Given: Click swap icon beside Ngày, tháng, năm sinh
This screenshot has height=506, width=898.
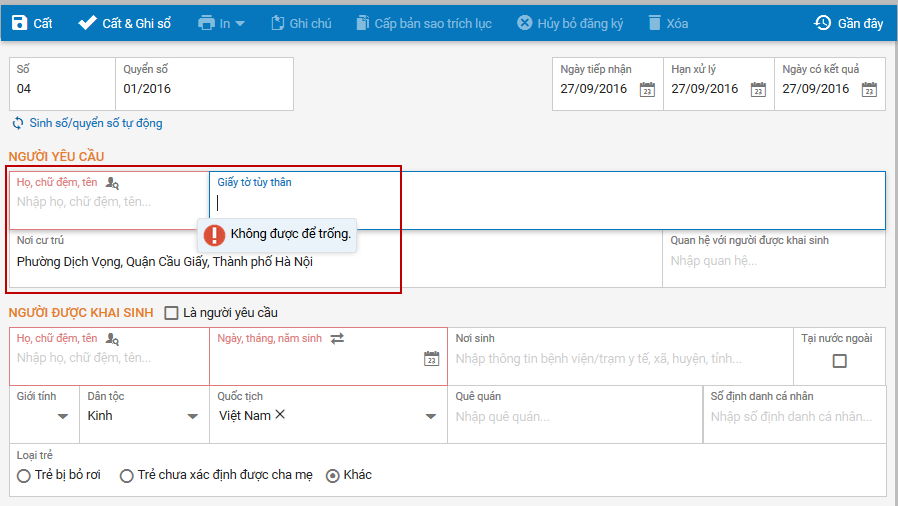Looking at the screenshot, I should tap(337, 339).
